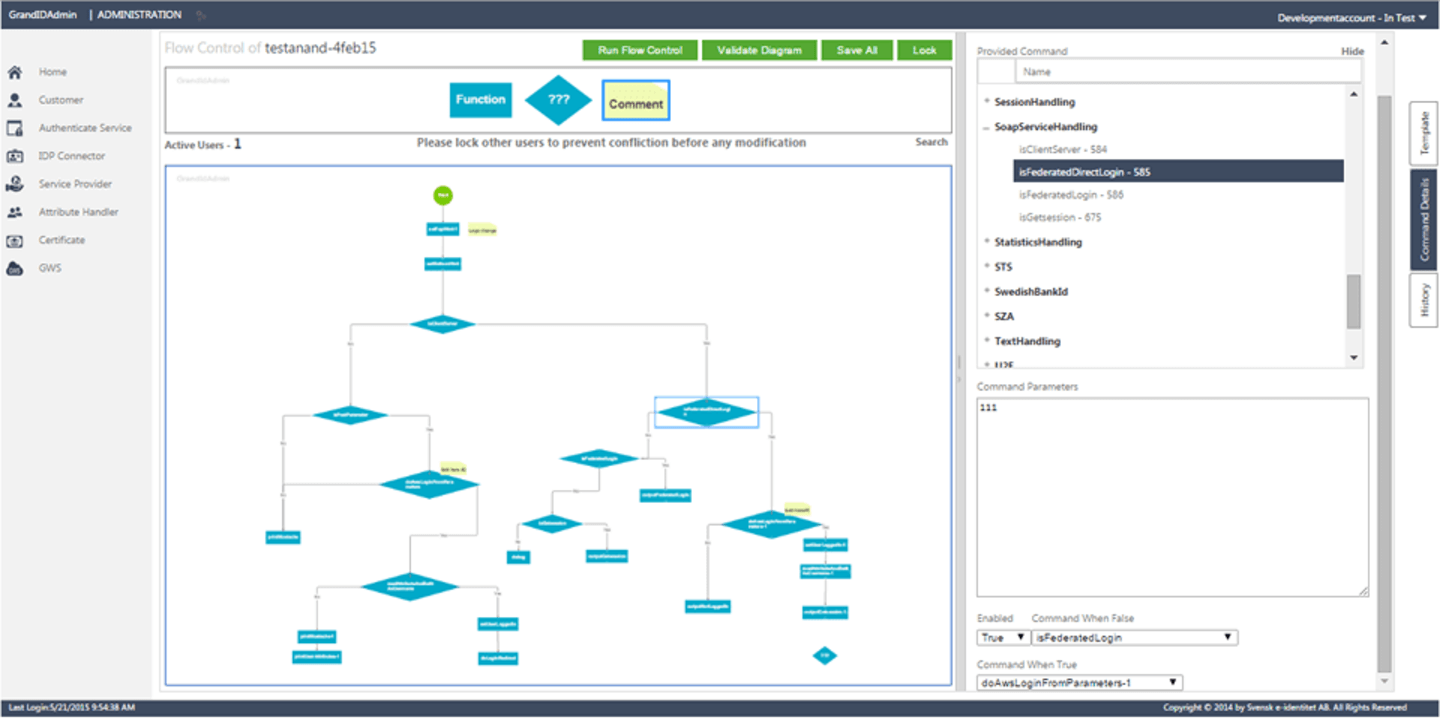Click the command tree scrollbar up arrow
The height and width of the screenshot is (720, 1440).
click(1354, 94)
